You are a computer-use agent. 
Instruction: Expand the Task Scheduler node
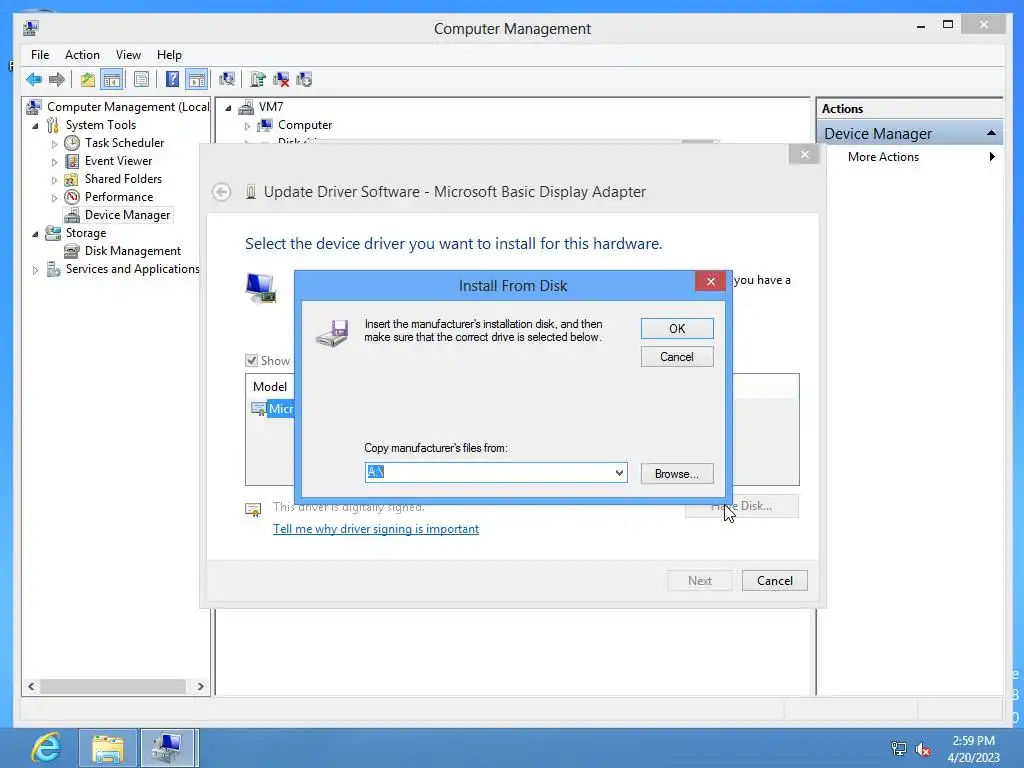click(54, 144)
